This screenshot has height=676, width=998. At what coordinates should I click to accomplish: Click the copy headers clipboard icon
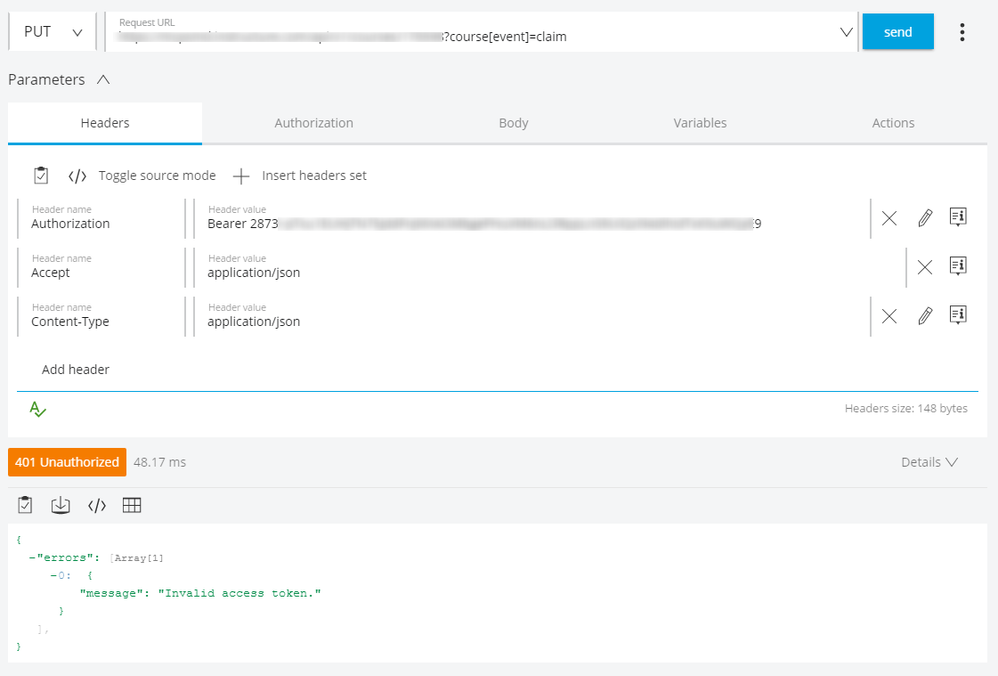point(41,176)
